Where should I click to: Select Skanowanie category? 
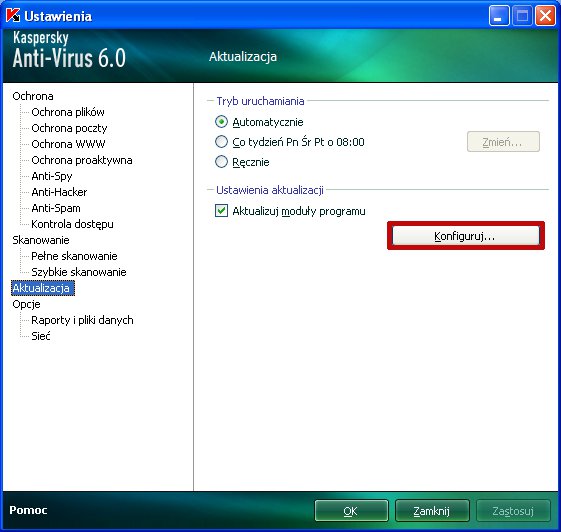(41, 240)
